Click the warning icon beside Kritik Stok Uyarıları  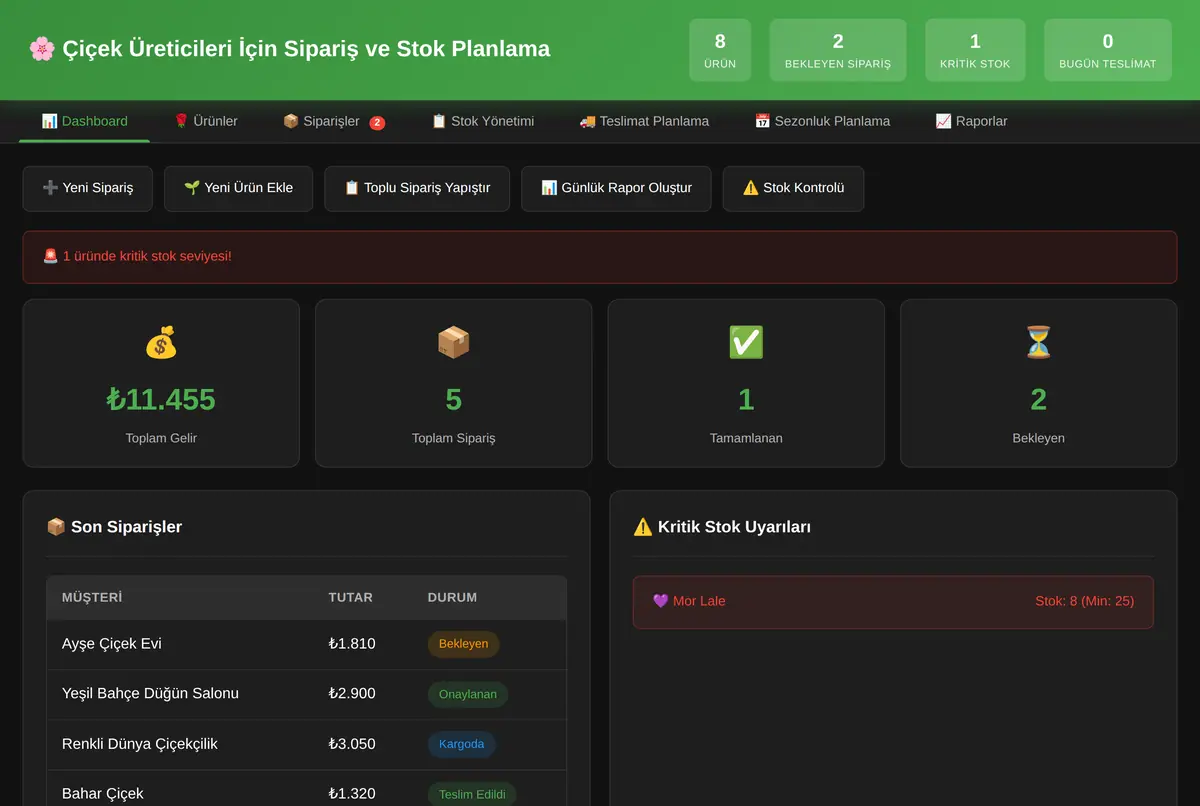(643, 527)
